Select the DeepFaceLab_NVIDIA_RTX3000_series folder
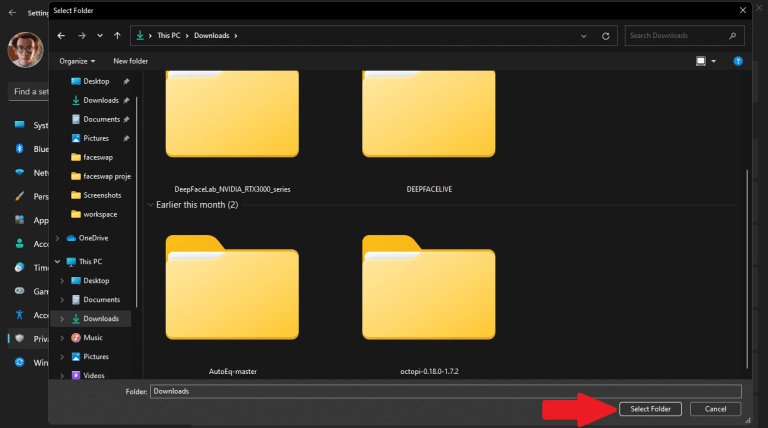 (x=232, y=131)
